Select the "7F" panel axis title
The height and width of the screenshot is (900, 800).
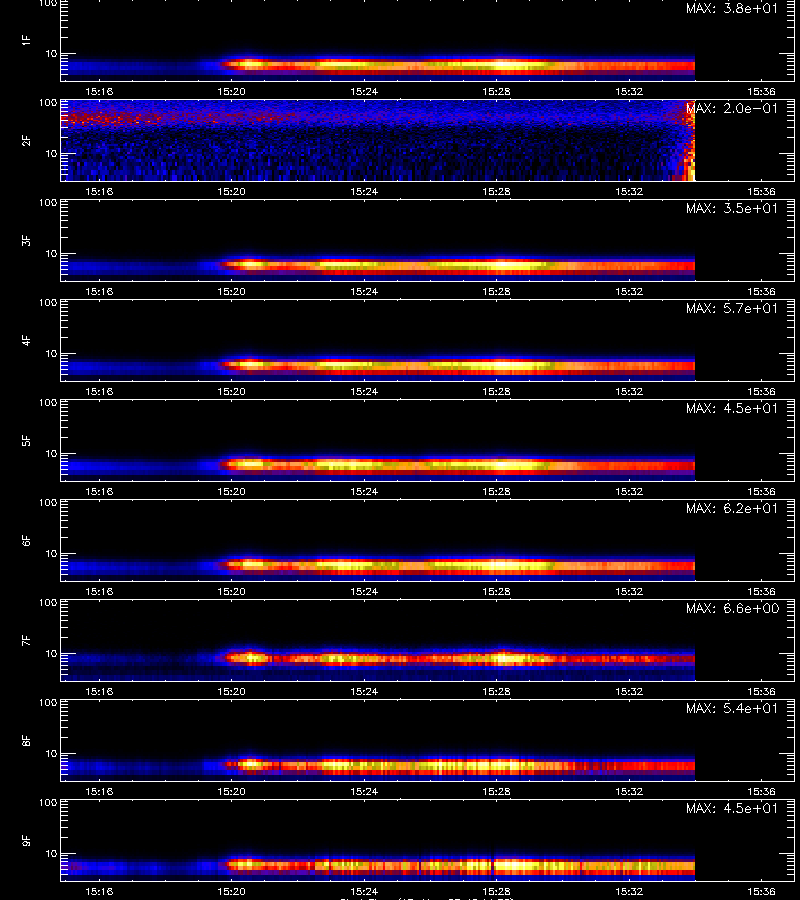26,640
